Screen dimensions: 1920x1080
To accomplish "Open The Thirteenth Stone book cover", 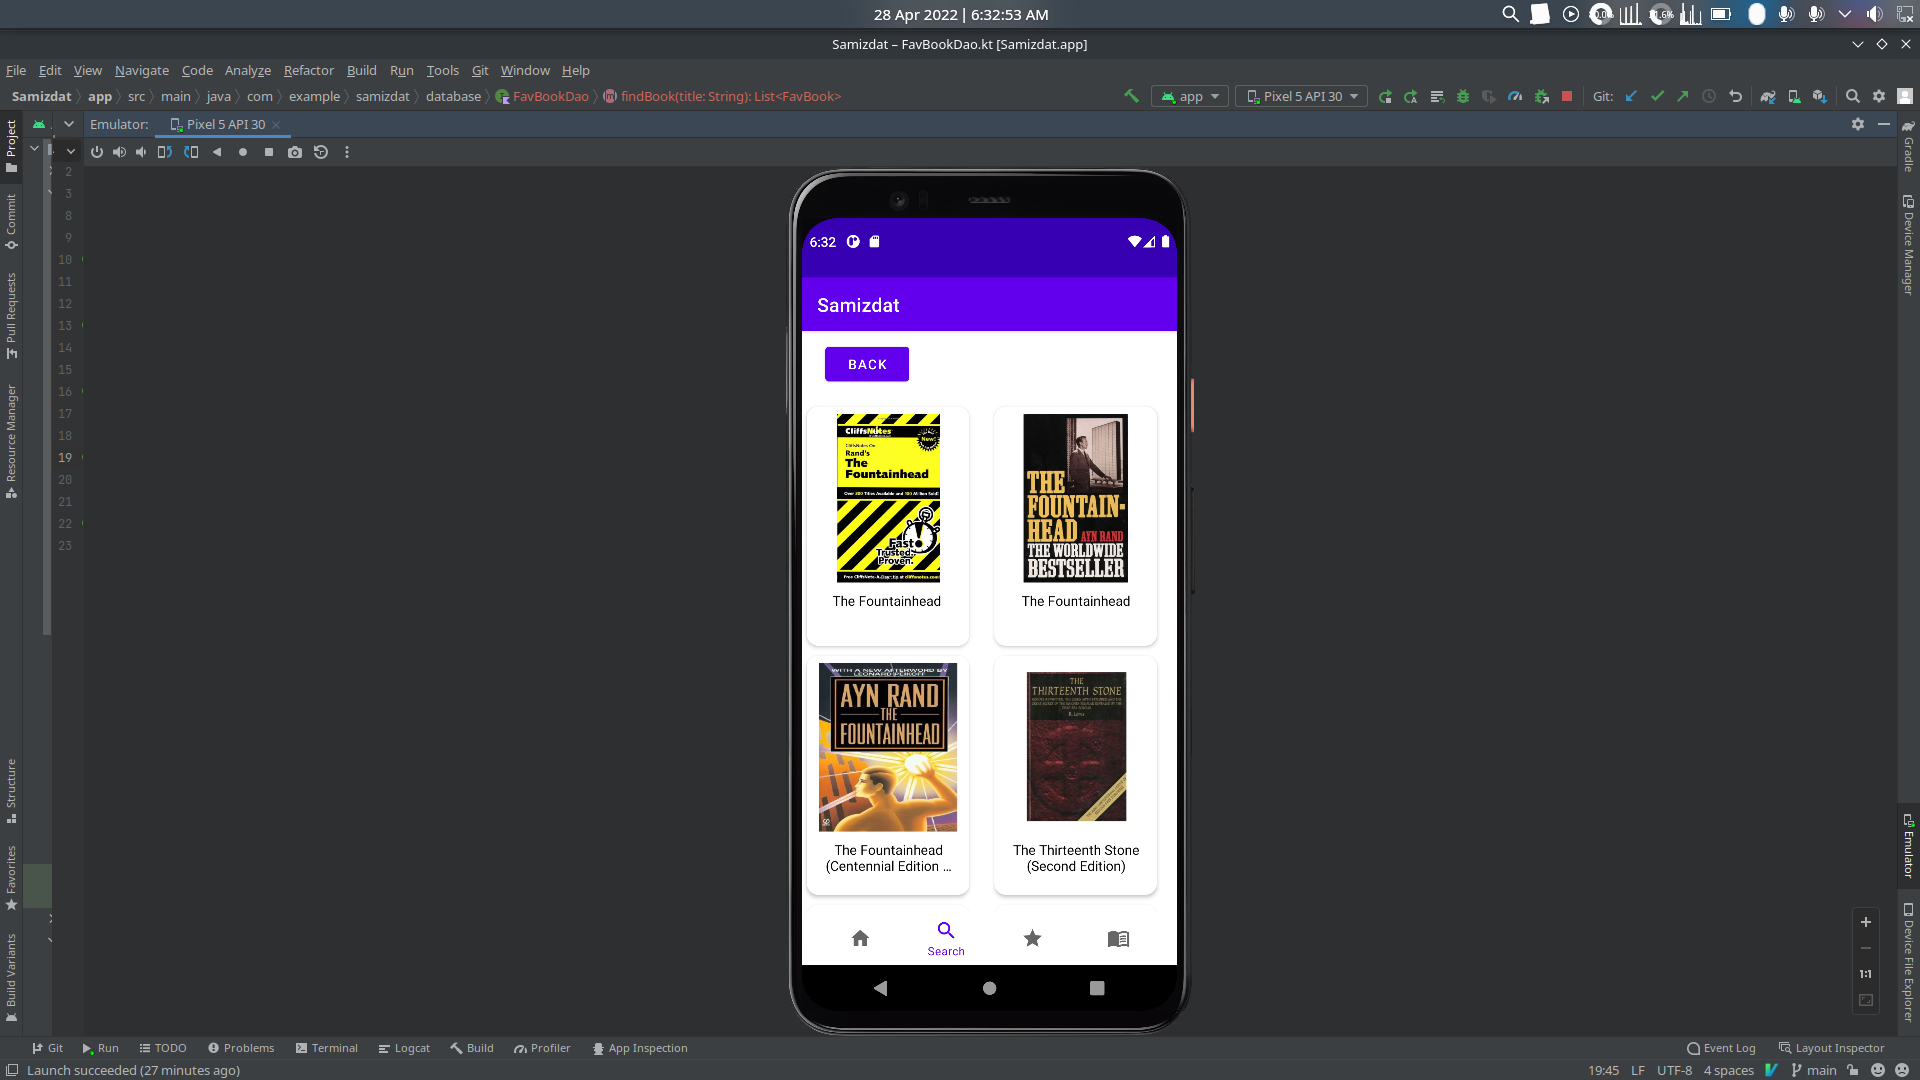I will tap(1076, 746).
